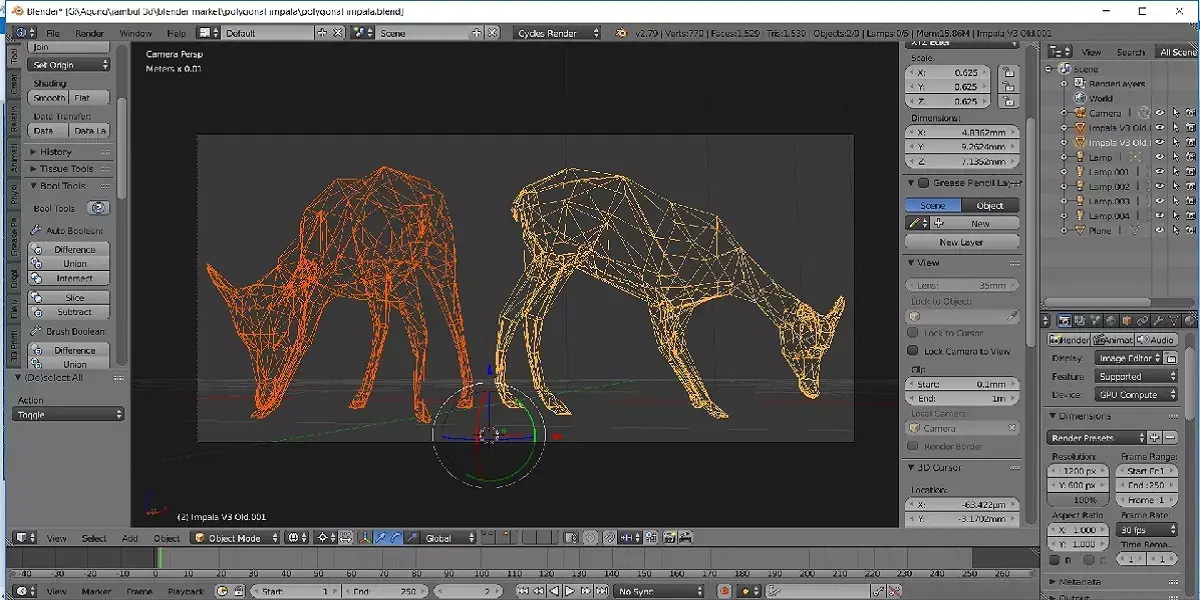The image size is (1200, 600).
Task: Enable the Render Border checkbox
Action: 913,446
